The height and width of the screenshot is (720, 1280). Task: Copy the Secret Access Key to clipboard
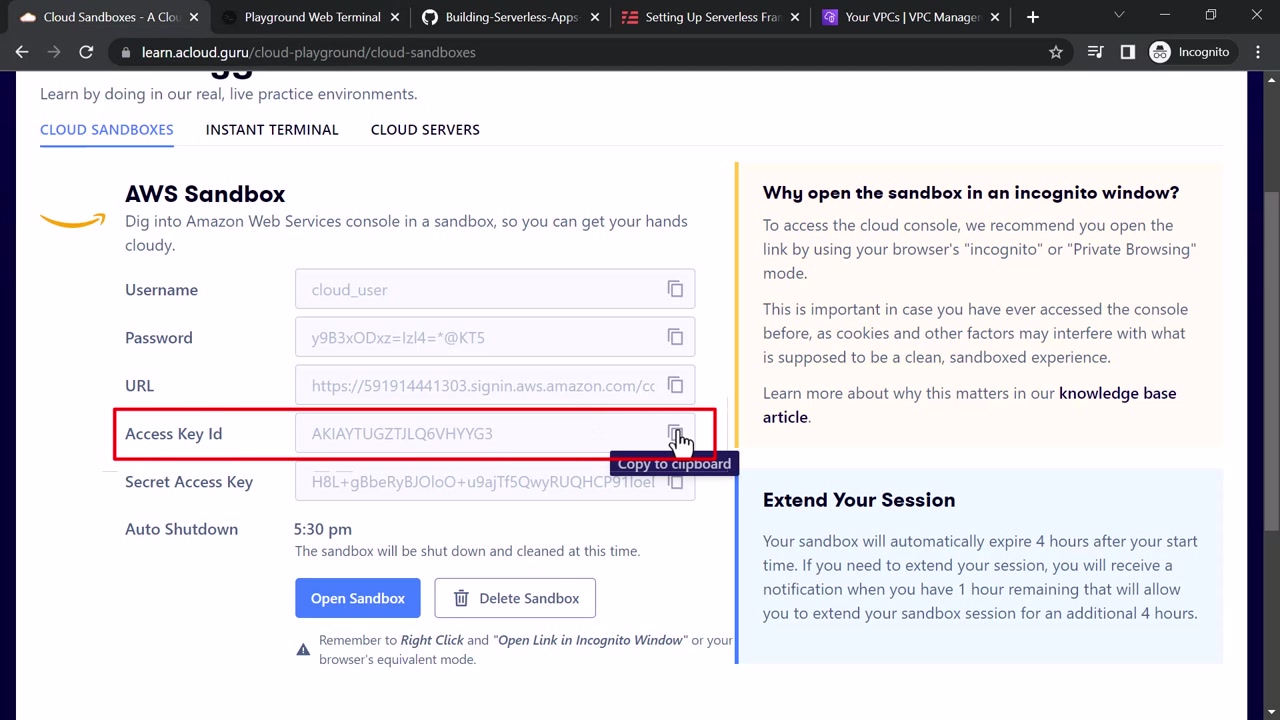coord(675,482)
